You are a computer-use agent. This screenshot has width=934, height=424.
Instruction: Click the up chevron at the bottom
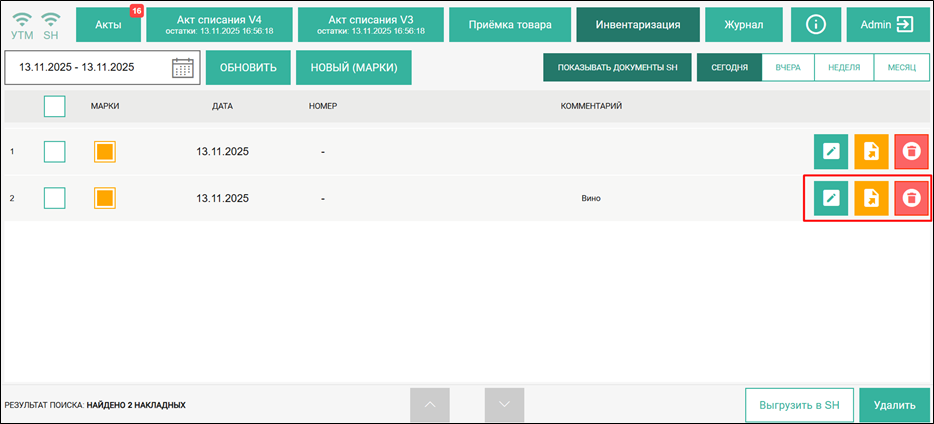pos(430,405)
